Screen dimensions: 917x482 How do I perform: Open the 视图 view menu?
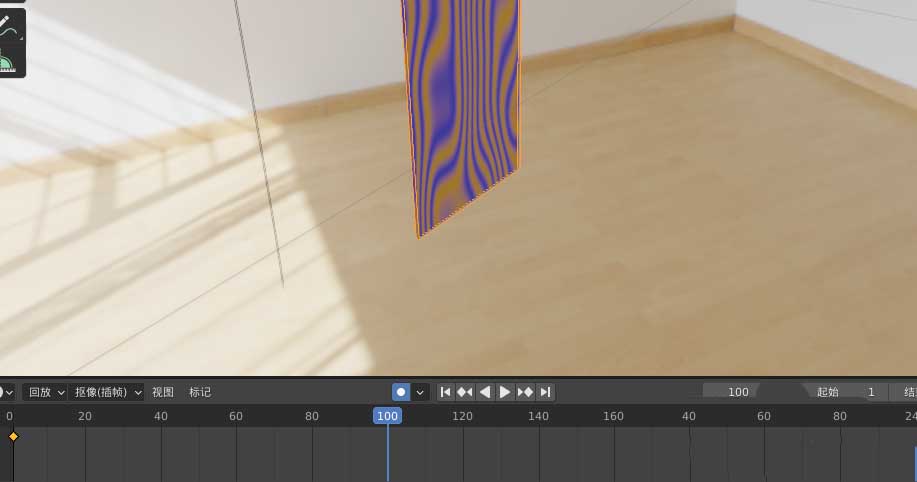163,392
